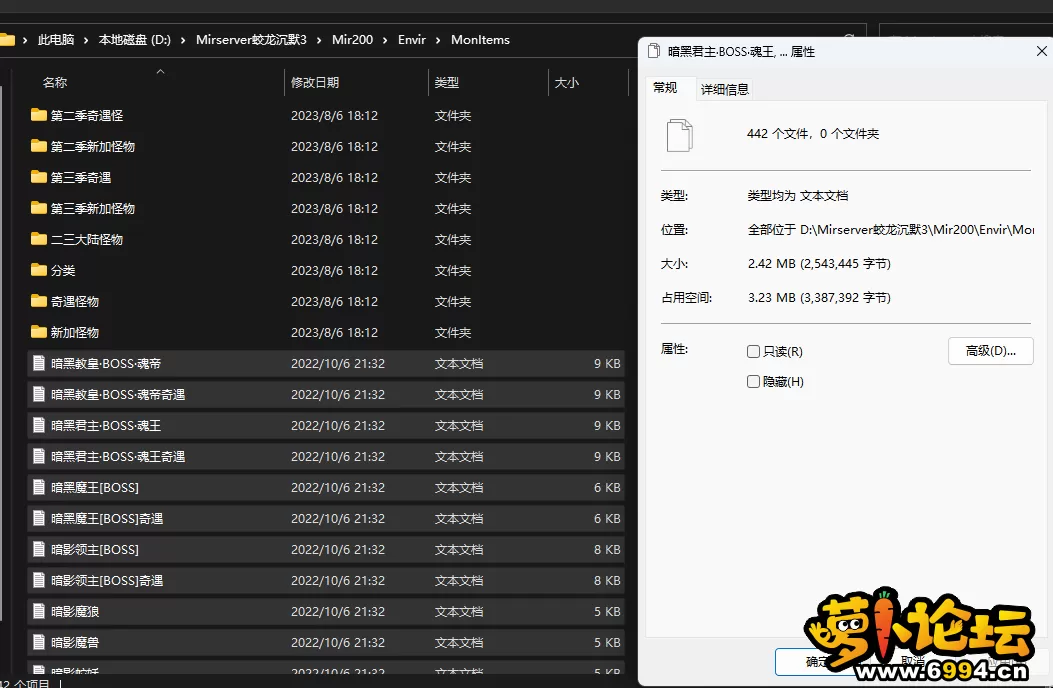Click the 暗影魔兽 file icon

39,642
